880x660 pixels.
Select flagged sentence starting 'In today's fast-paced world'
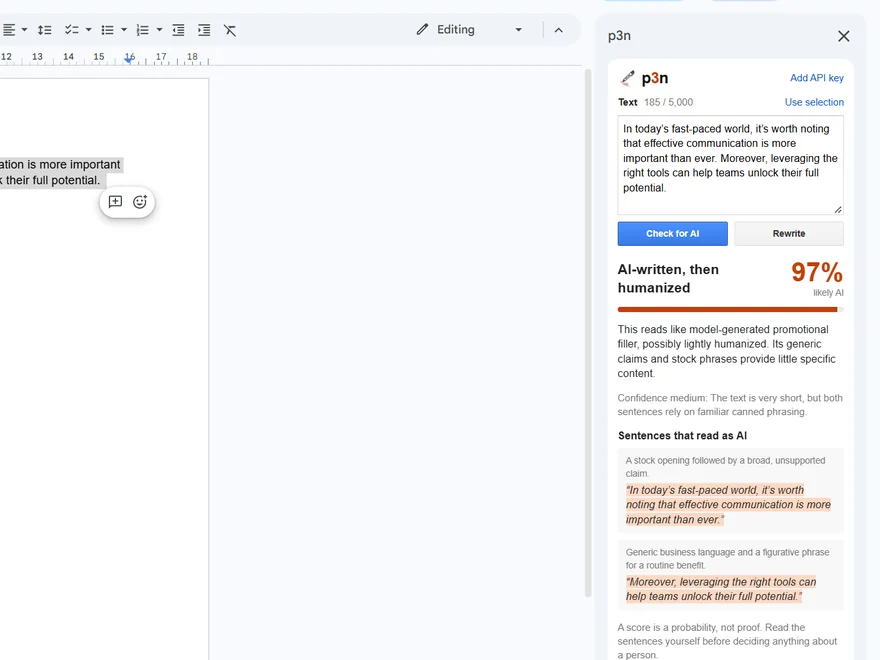[728, 505]
